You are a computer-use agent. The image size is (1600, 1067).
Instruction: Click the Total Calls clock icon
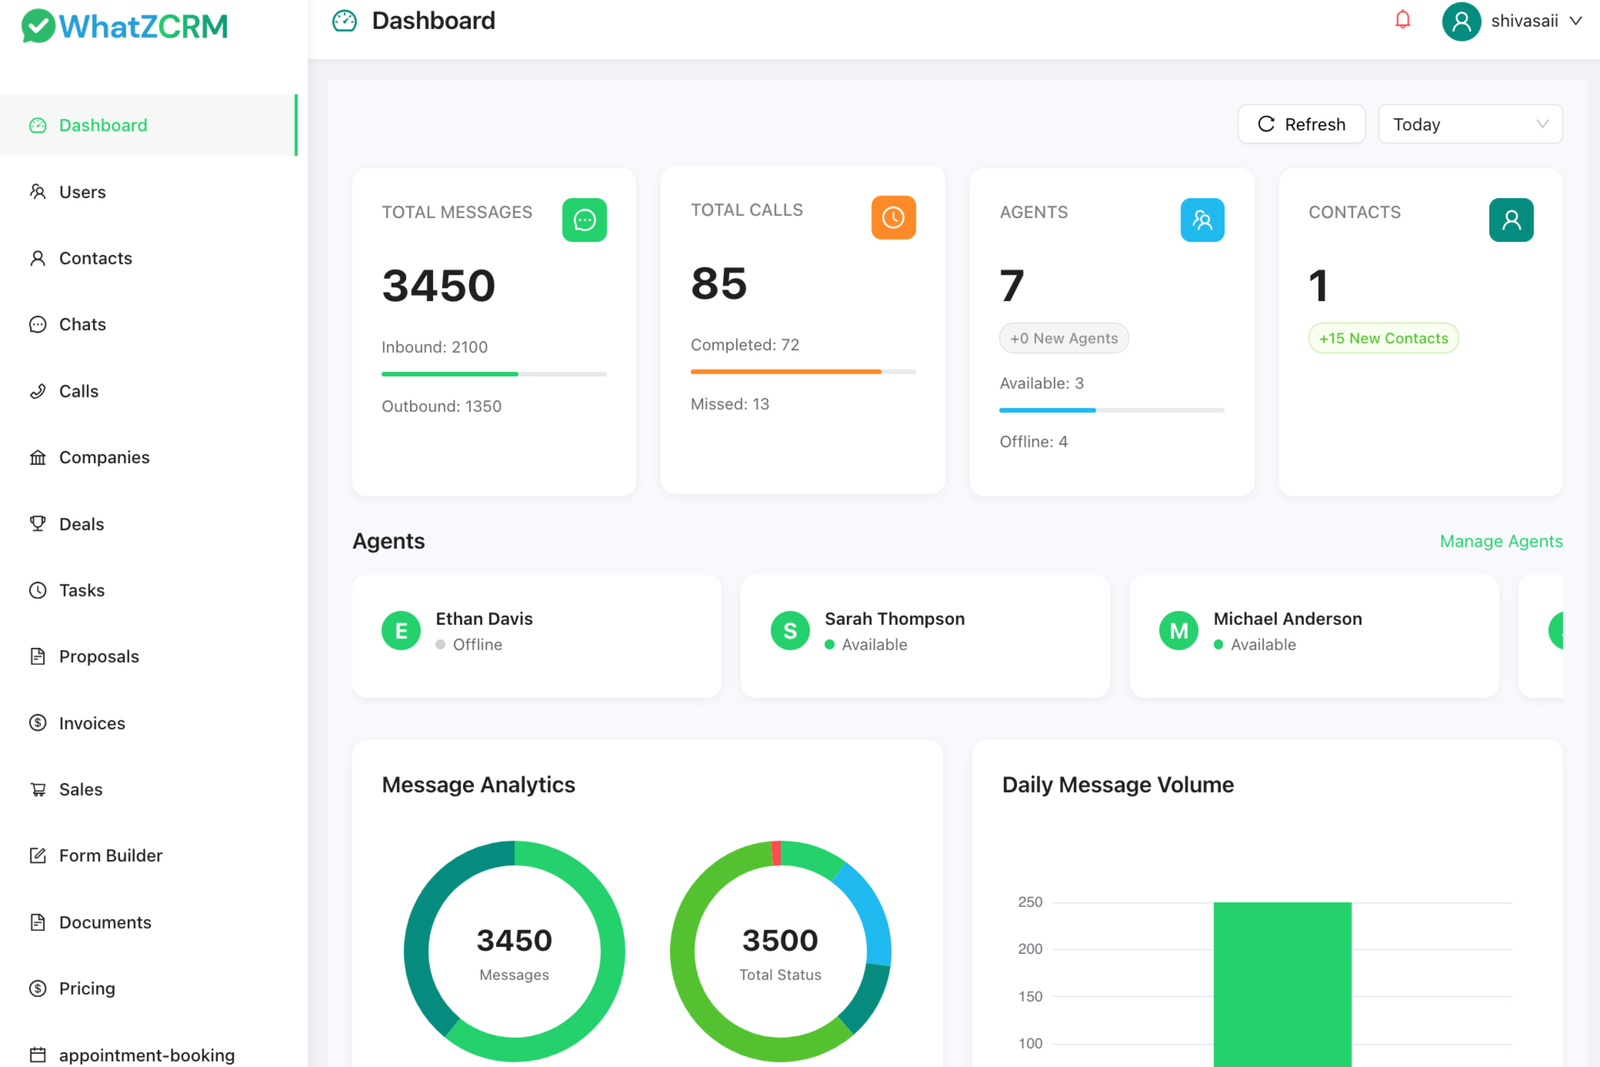coord(893,217)
